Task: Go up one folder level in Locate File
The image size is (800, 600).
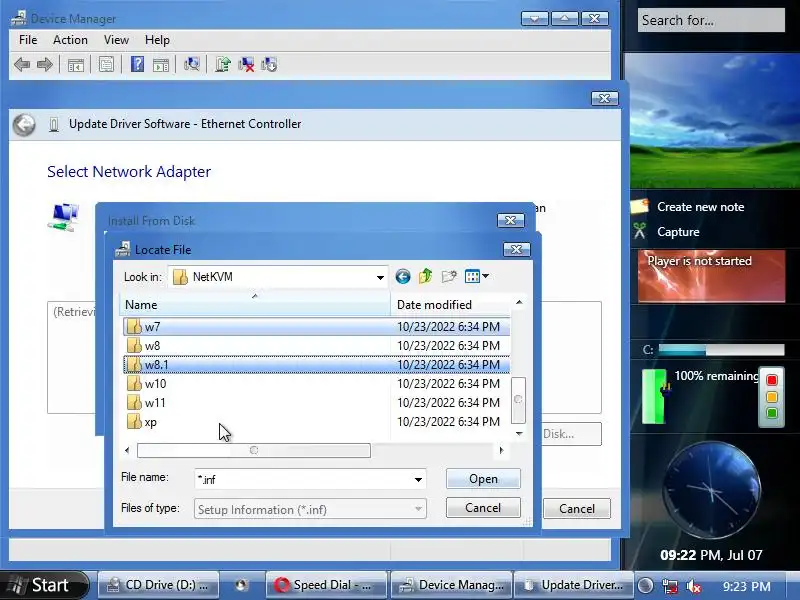Action: click(426, 277)
